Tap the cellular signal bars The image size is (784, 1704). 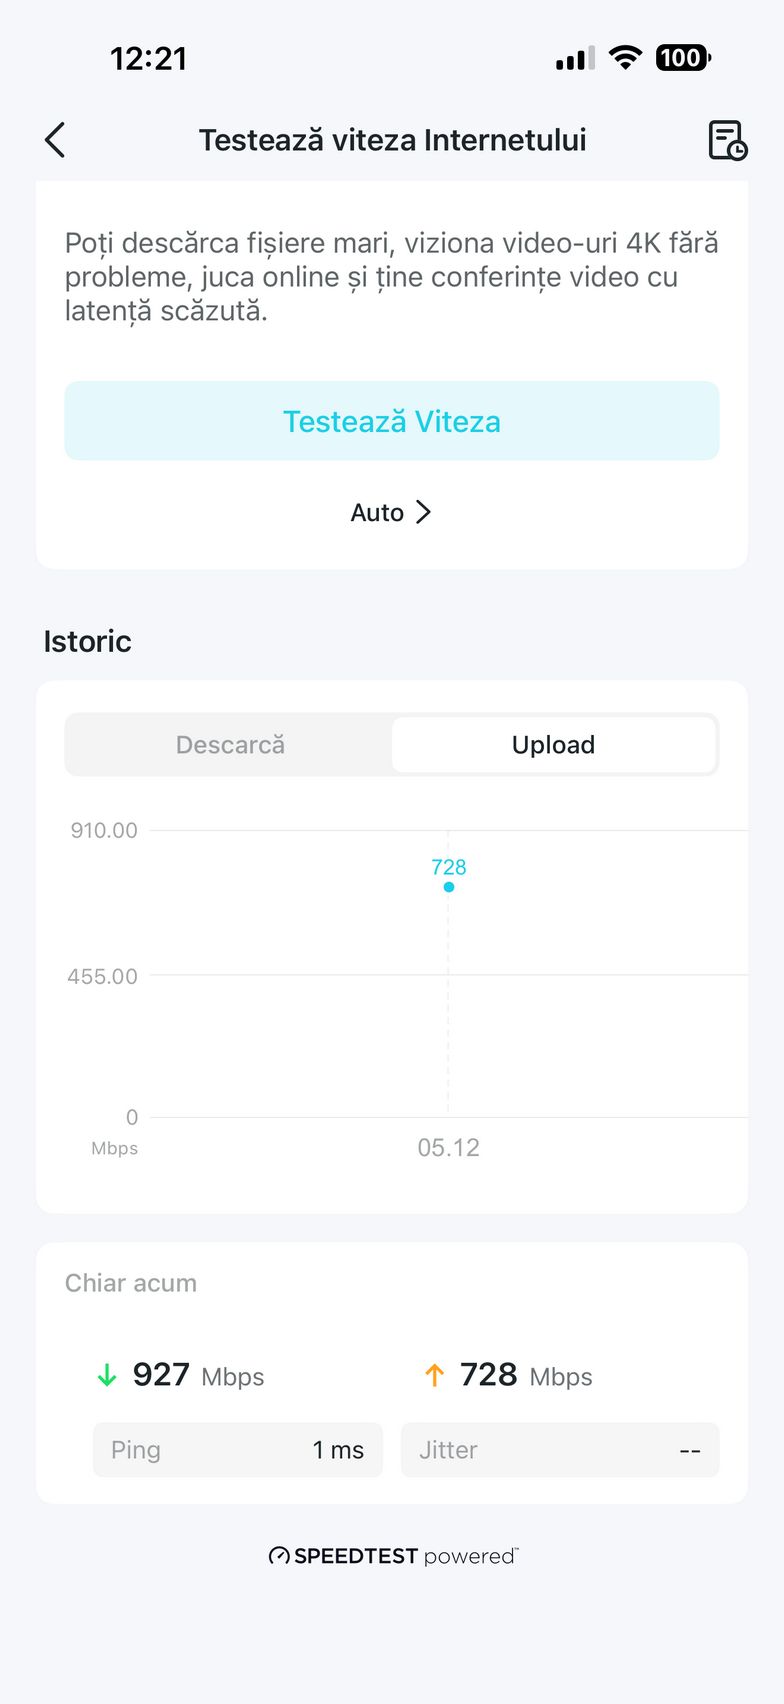tap(575, 59)
